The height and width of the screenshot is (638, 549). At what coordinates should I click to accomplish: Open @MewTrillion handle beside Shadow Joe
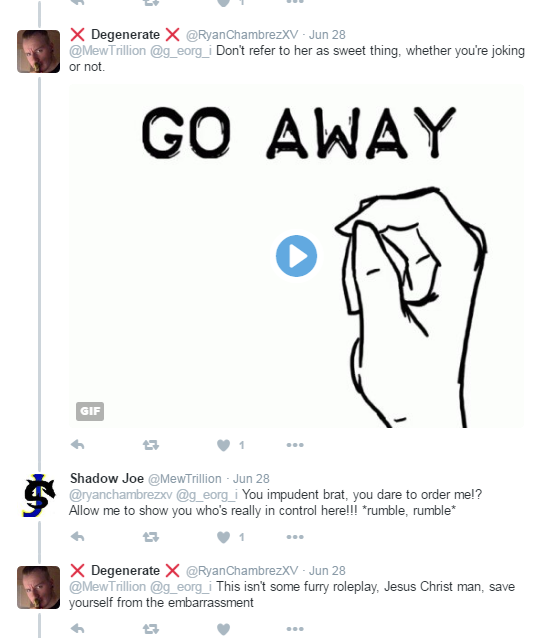185,478
